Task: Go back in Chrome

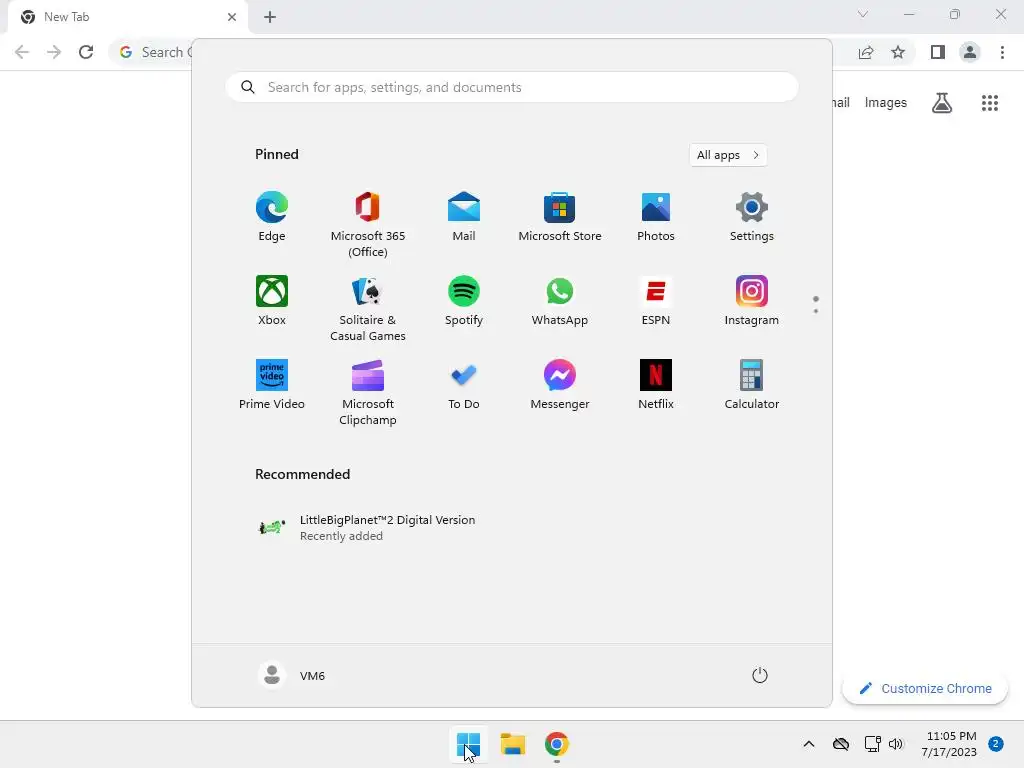Action: click(x=22, y=52)
